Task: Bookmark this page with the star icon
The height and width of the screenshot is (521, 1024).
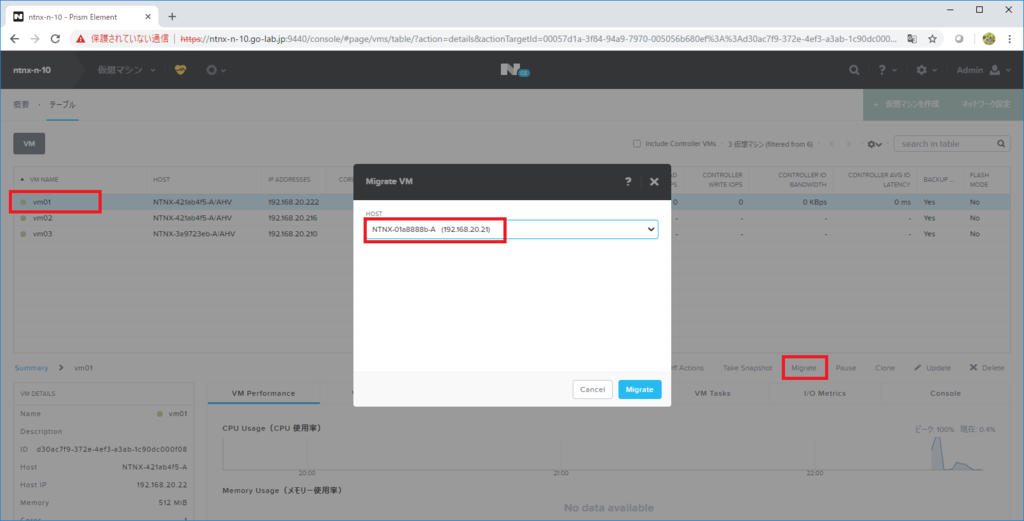Action: coord(933,39)
